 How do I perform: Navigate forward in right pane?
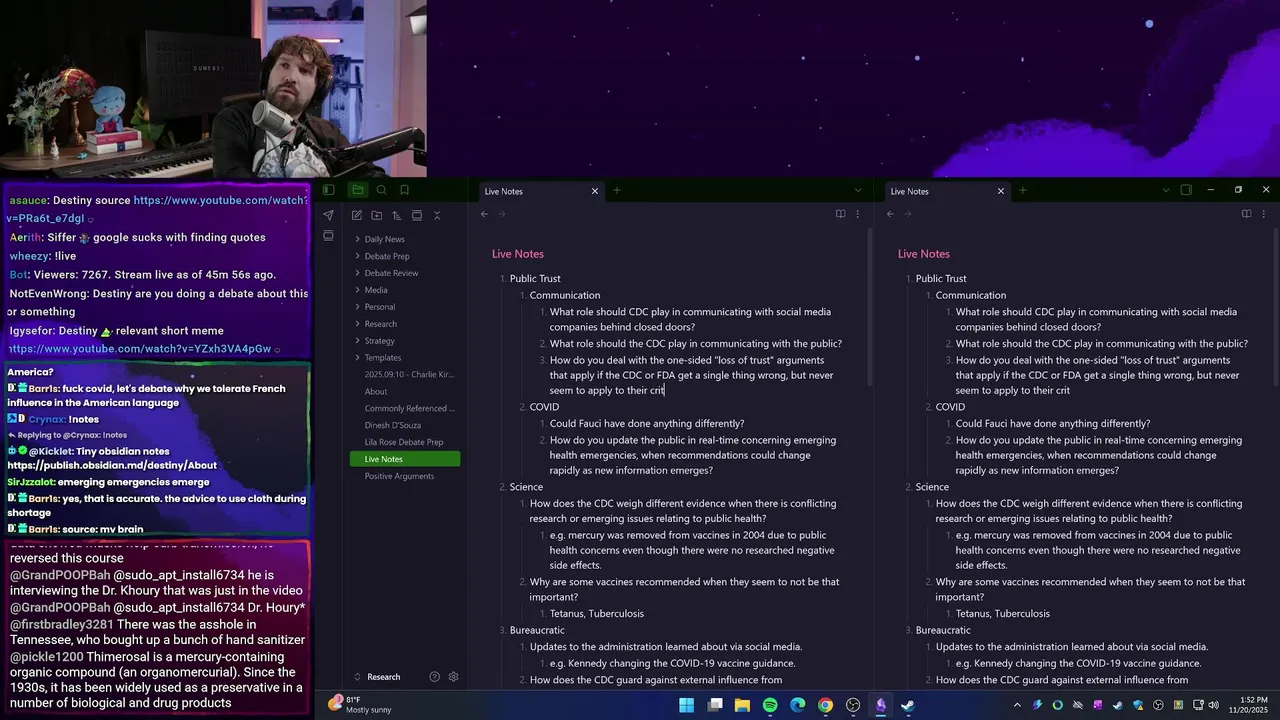tap(908, 214)
